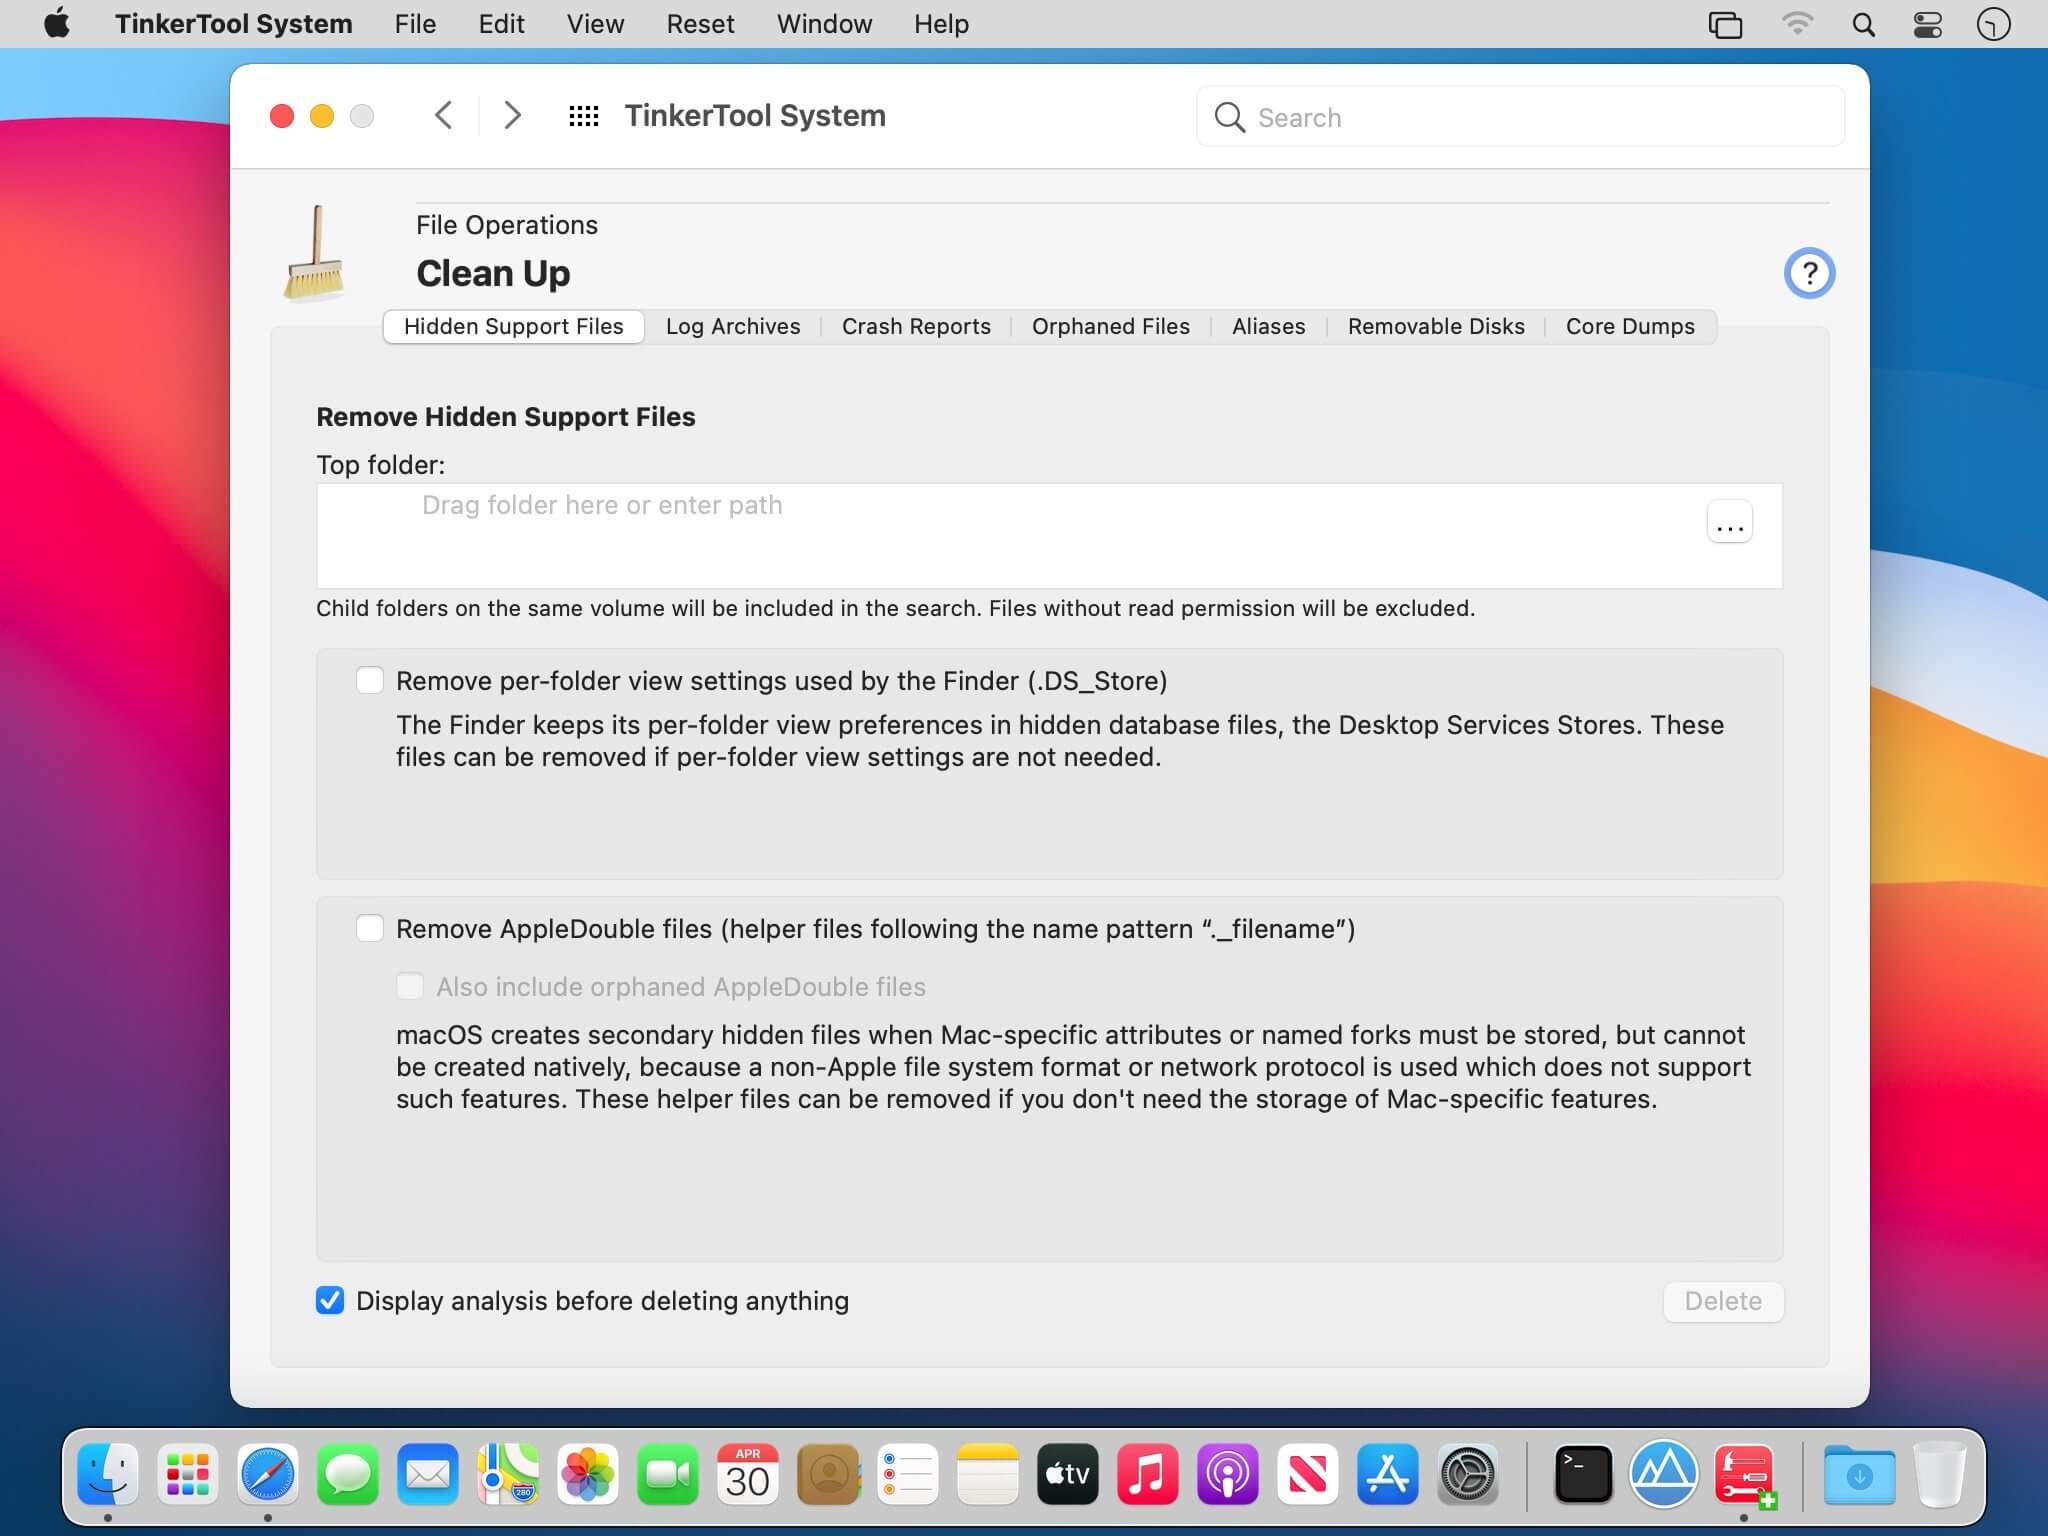Open the Help menu
The image size is (2048, 1536).
pos(941,24)
